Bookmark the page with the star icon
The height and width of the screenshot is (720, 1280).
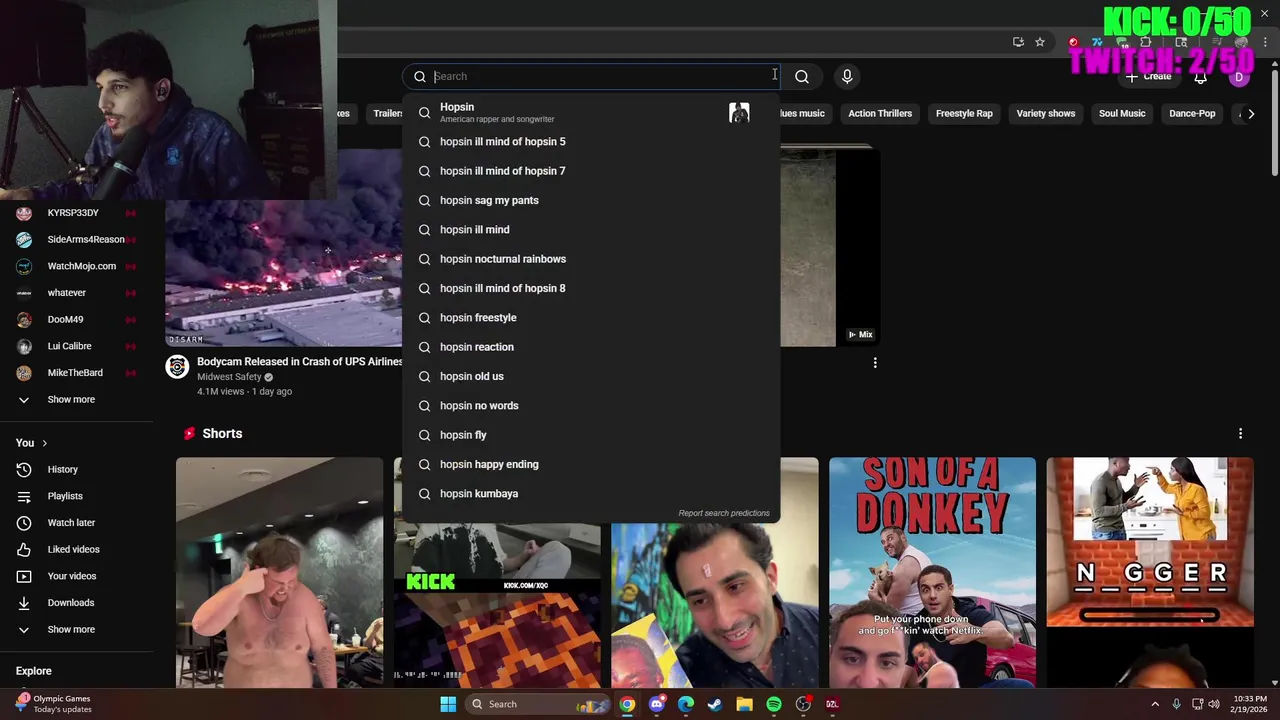pyautogui.click(x=1040, y=42)
